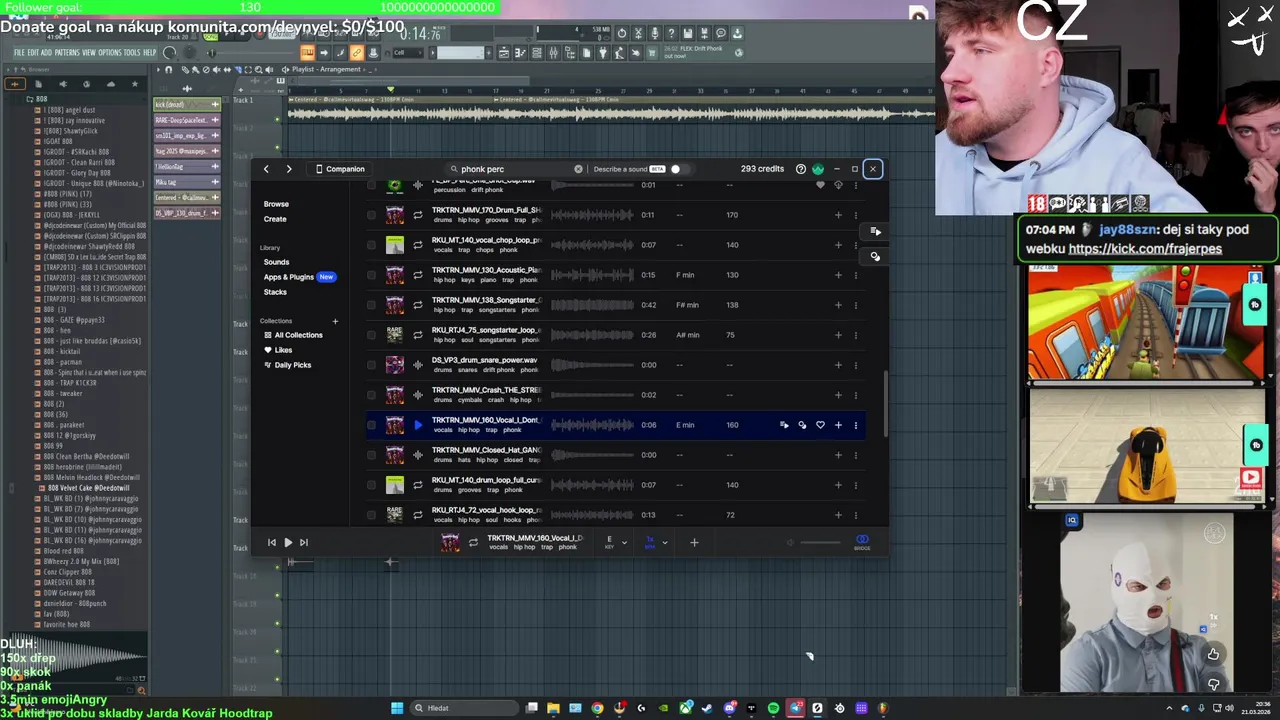The width and height of the screenshot is (1280, 720).
Task: Check the TRKTRN_MMV_130_Acoustic_Piano row checkbox
Action: (x=372, y=275)
